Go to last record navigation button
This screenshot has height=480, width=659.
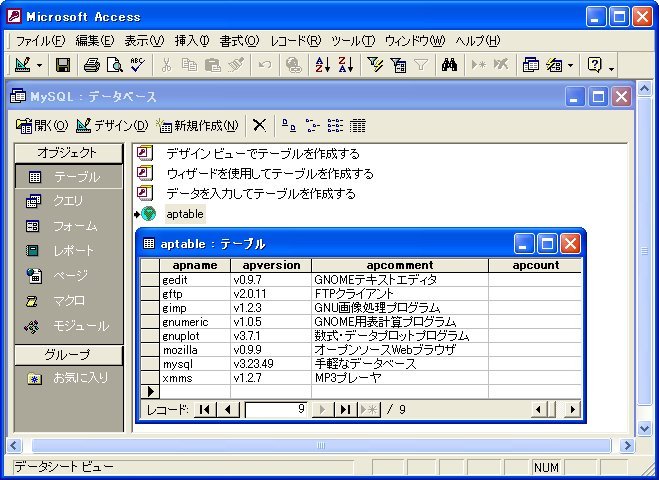(x=345, y=409)
